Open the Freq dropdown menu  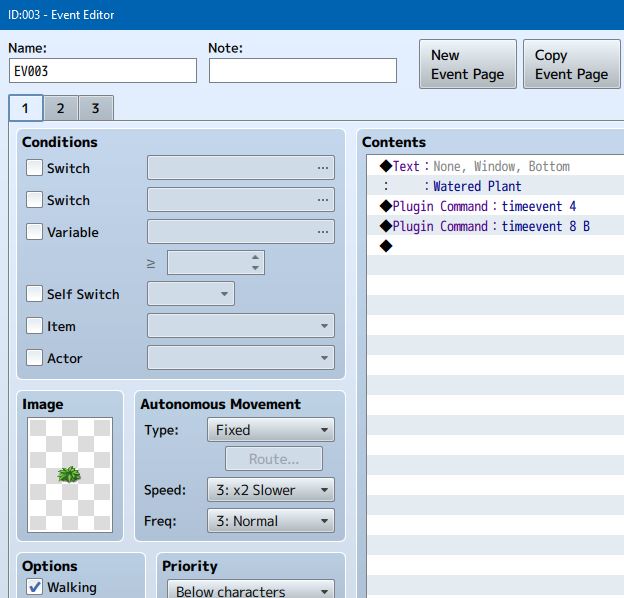[270, 521]
